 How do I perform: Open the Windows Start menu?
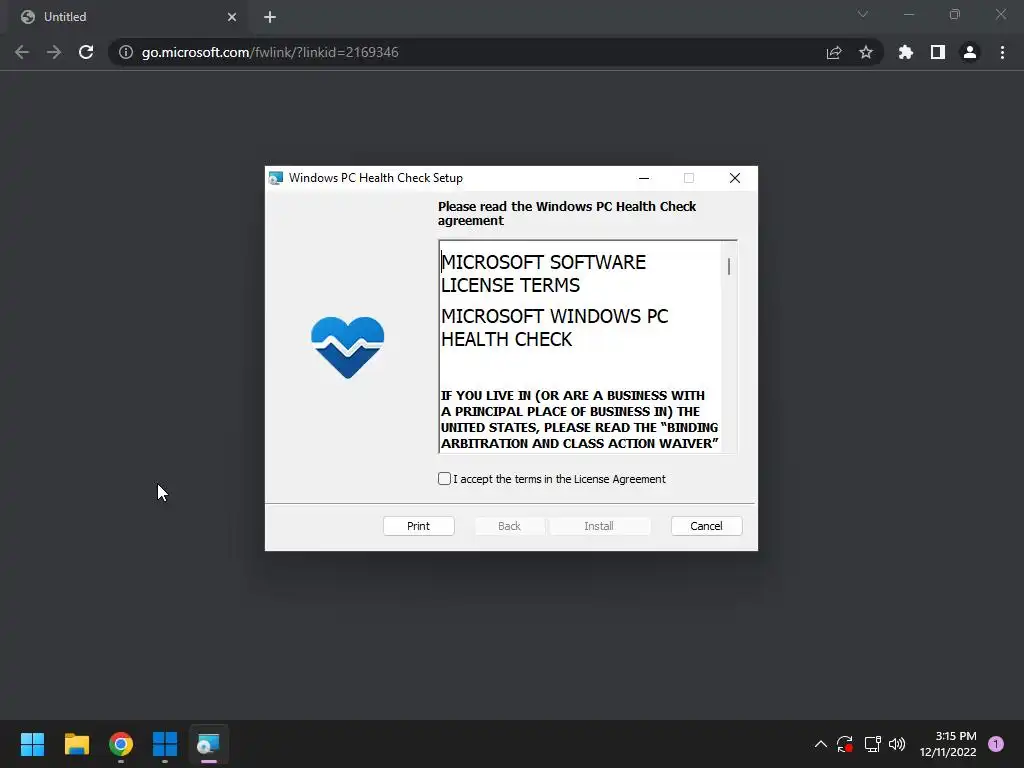[x=32, y=744]
